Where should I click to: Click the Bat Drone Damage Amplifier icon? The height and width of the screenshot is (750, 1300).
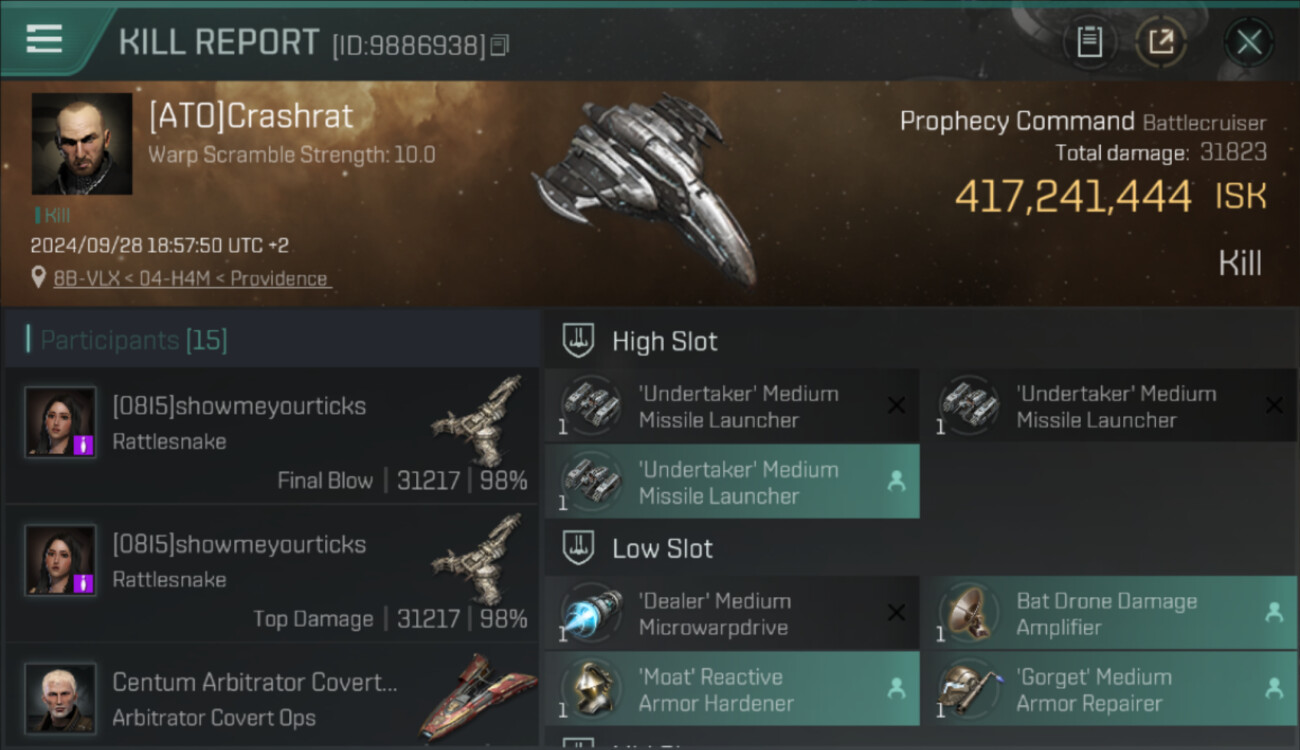pos(968,613)
